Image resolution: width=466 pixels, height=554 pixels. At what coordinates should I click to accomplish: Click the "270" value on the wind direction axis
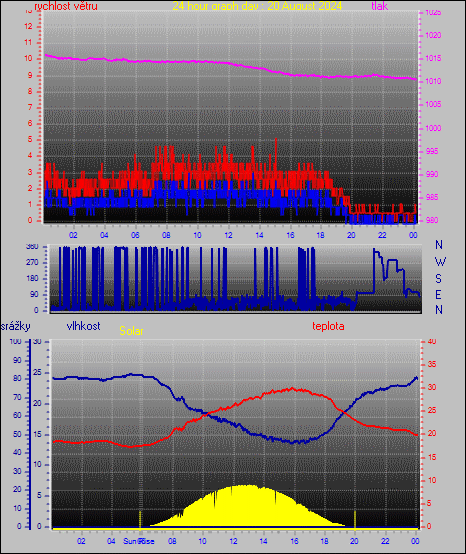[x=32, y=263]
